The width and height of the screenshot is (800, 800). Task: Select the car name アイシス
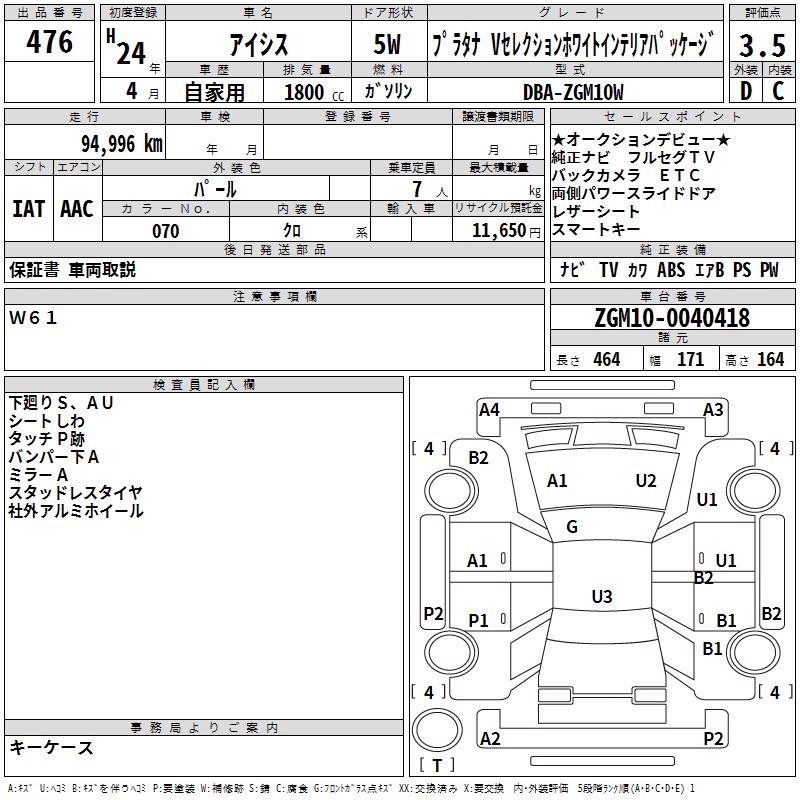click(259, 44)
